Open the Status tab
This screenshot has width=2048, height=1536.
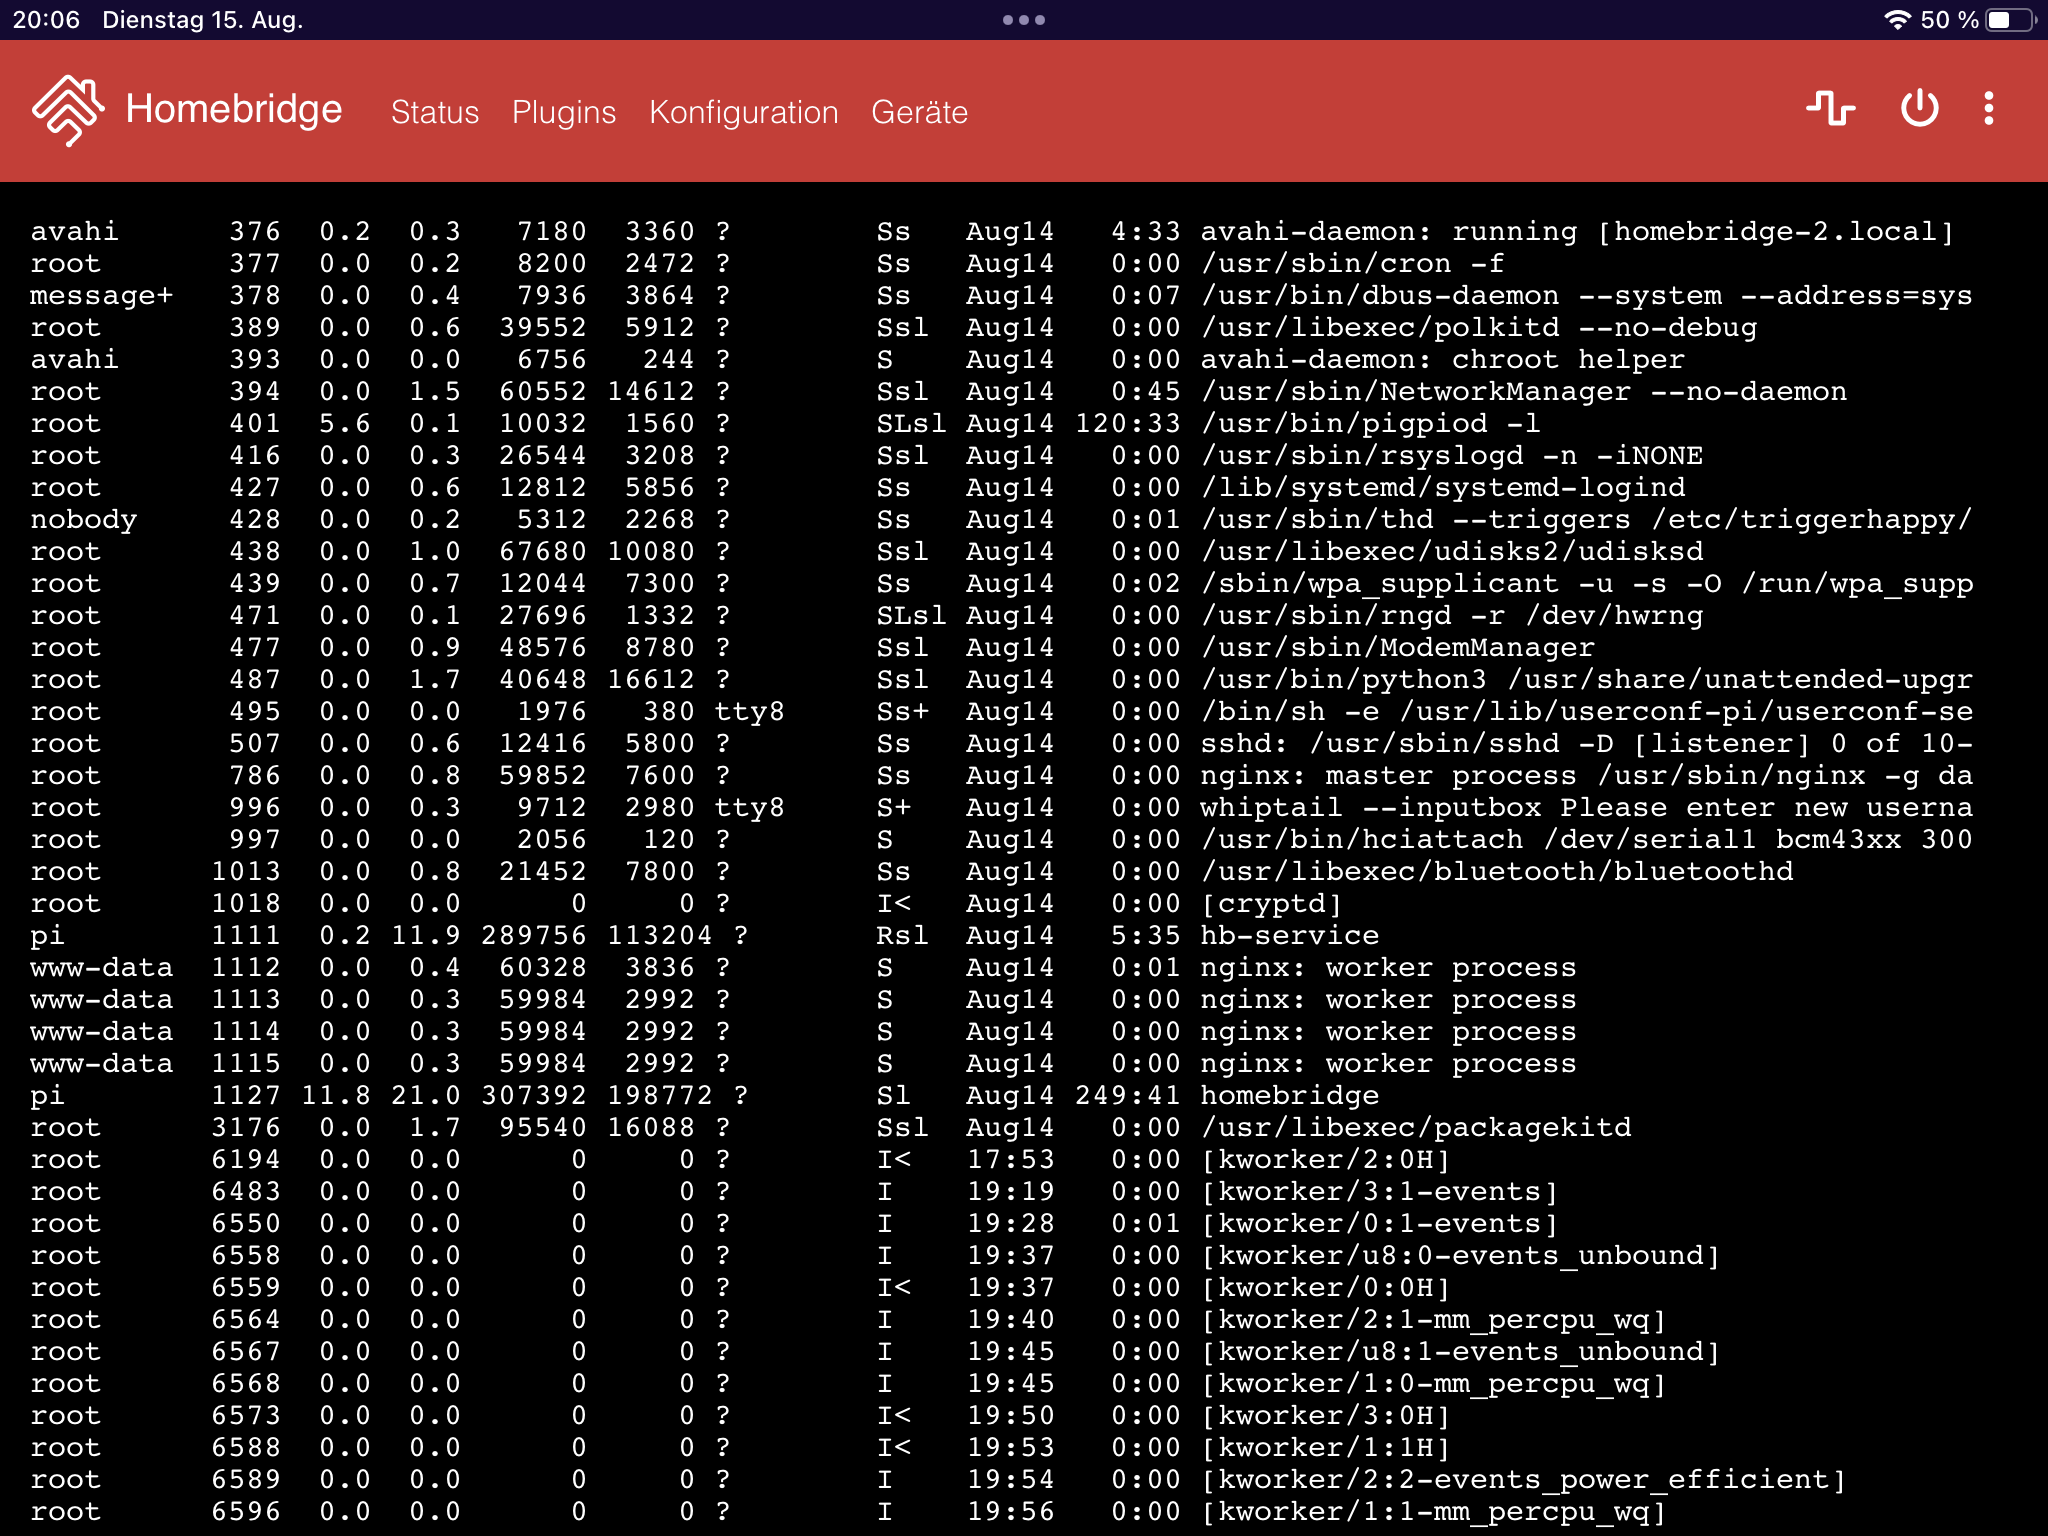[434, 112]
